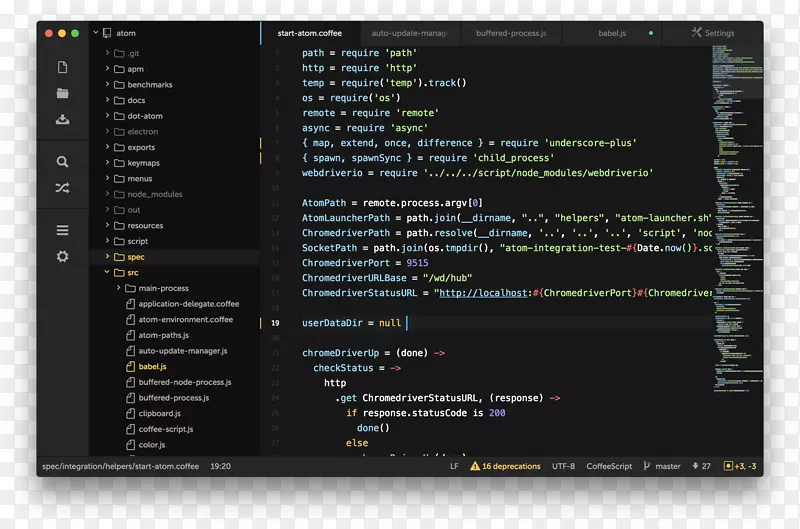This screenshot has height=529, width=800.
Task: Click the clipboard.js file icon
Action: click(131, 413)
